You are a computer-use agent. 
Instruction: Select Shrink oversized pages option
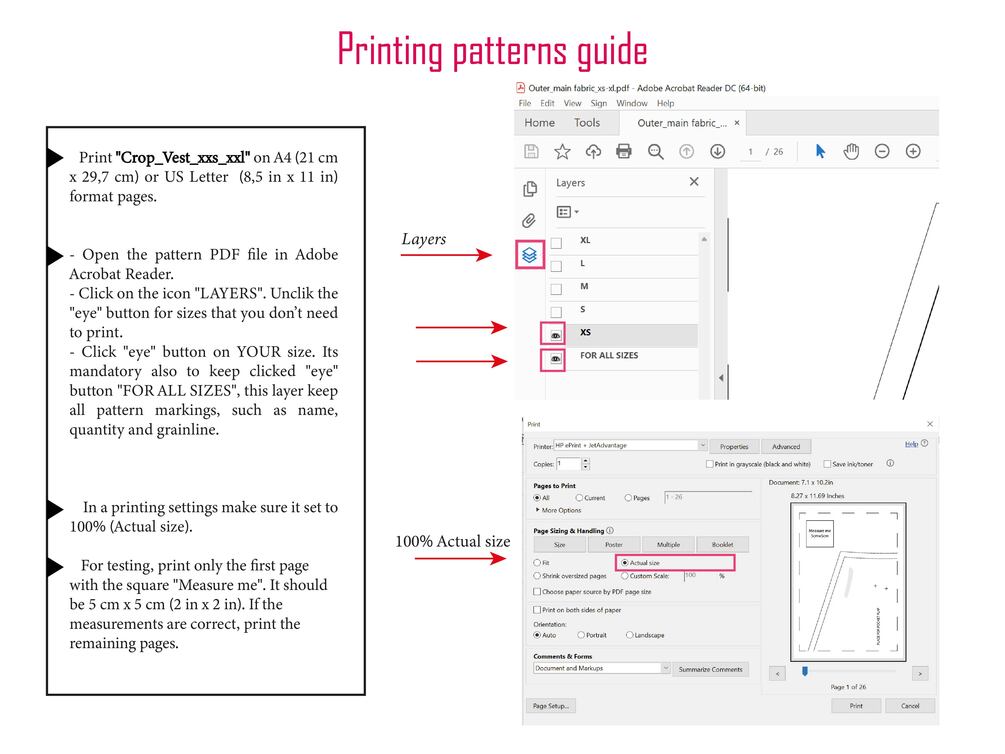coord(537,576)
